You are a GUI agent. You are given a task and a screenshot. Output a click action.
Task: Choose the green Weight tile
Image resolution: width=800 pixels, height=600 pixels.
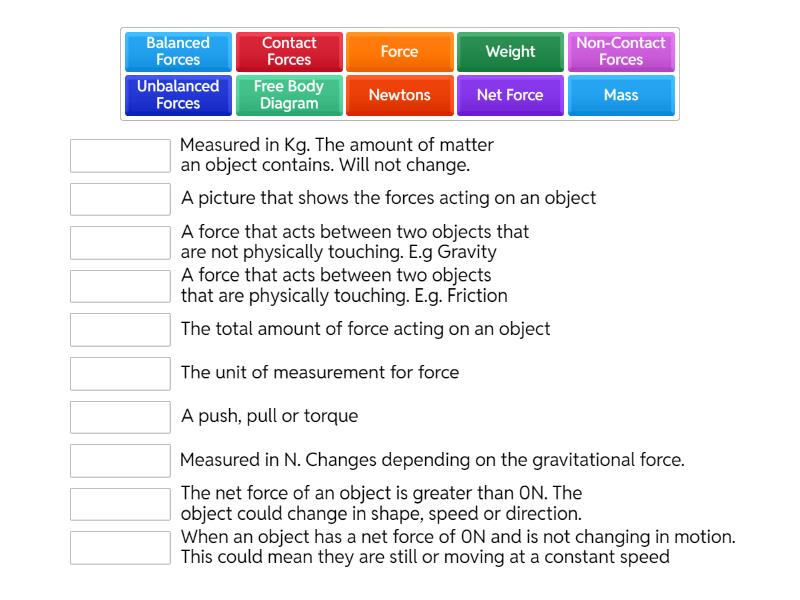[x=510, y=52]
